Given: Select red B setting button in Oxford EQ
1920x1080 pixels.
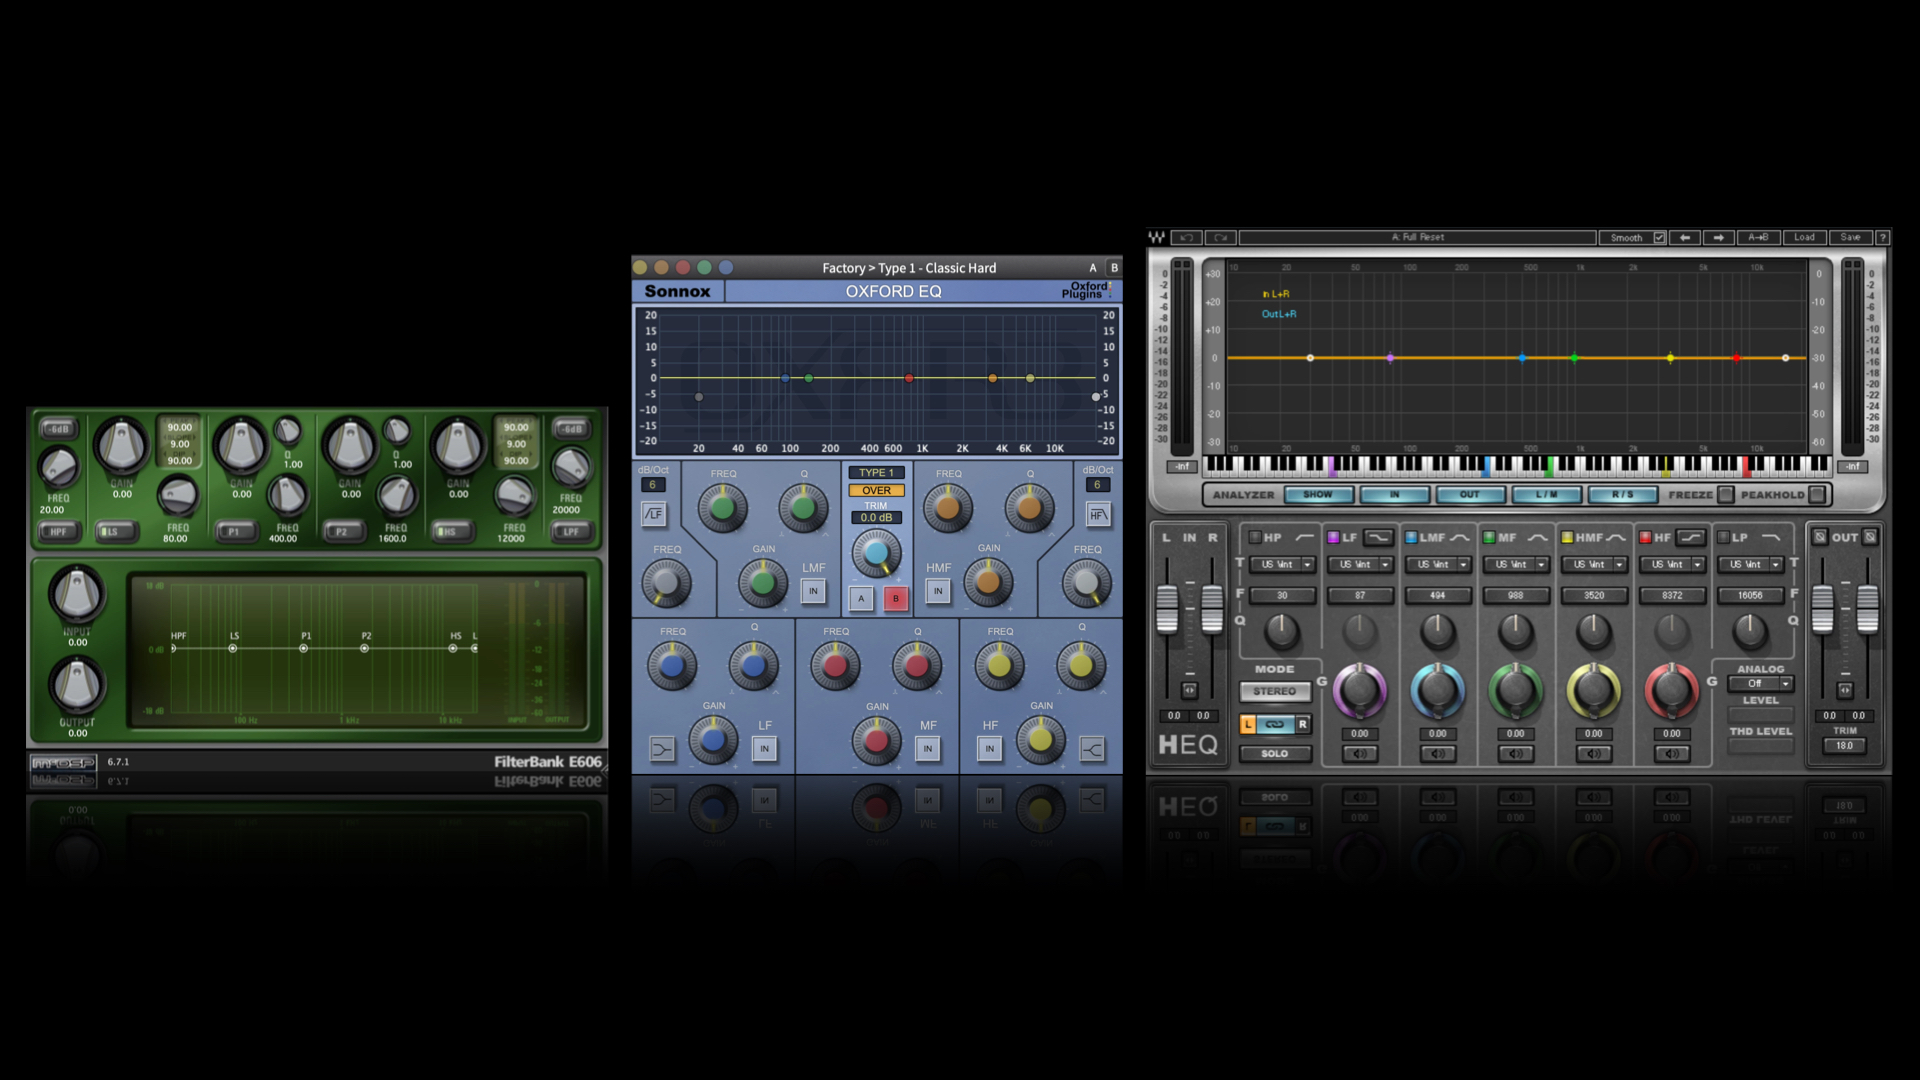Looking at the screenshot, I should 895,598.
